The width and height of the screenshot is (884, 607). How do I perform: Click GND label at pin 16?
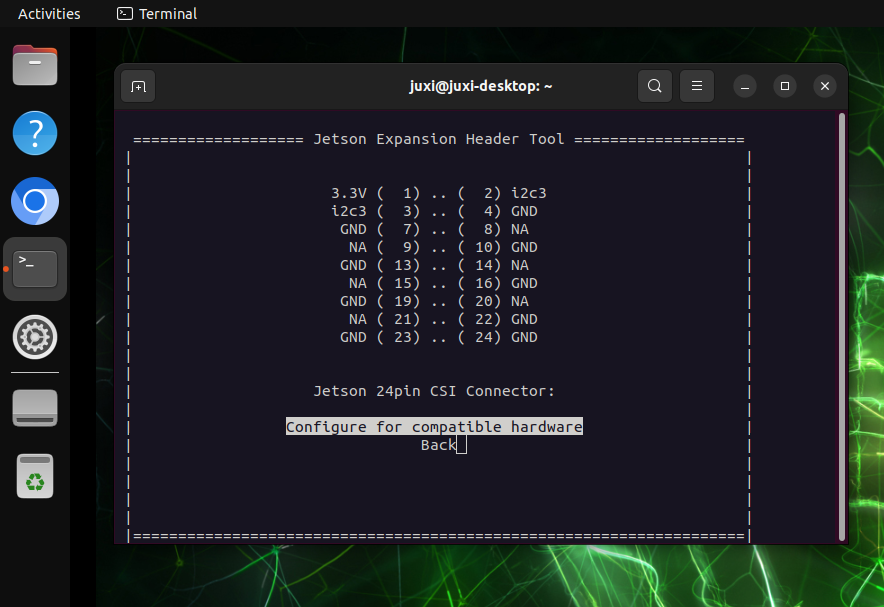(524, 283)
